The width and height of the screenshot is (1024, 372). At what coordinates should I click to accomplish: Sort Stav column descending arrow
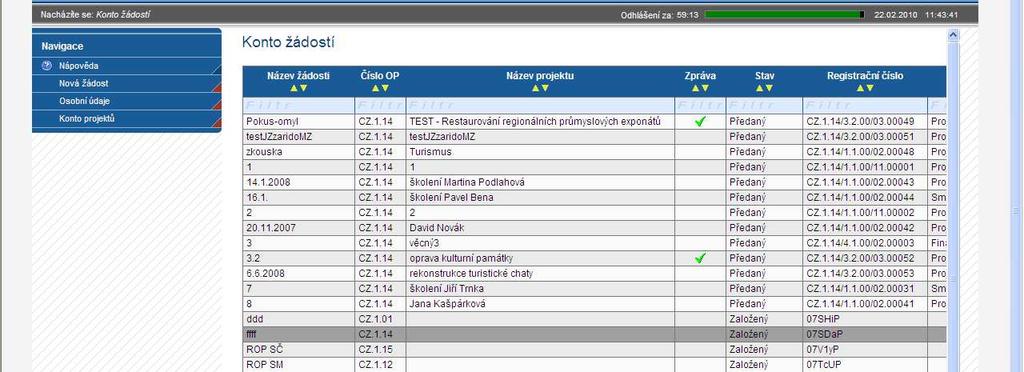[769, 88]
